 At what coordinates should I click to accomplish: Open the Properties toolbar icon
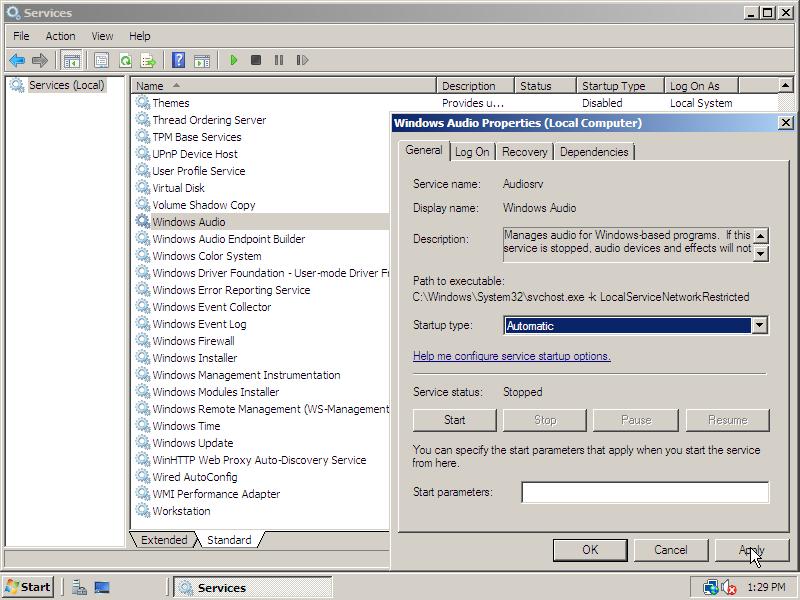tap(102, 60)
